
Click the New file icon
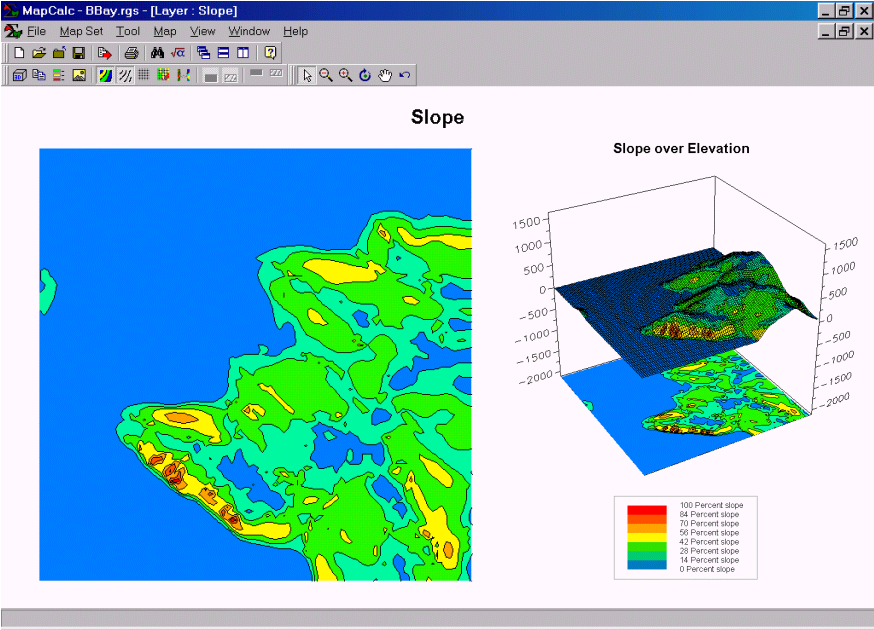(19, 52)
